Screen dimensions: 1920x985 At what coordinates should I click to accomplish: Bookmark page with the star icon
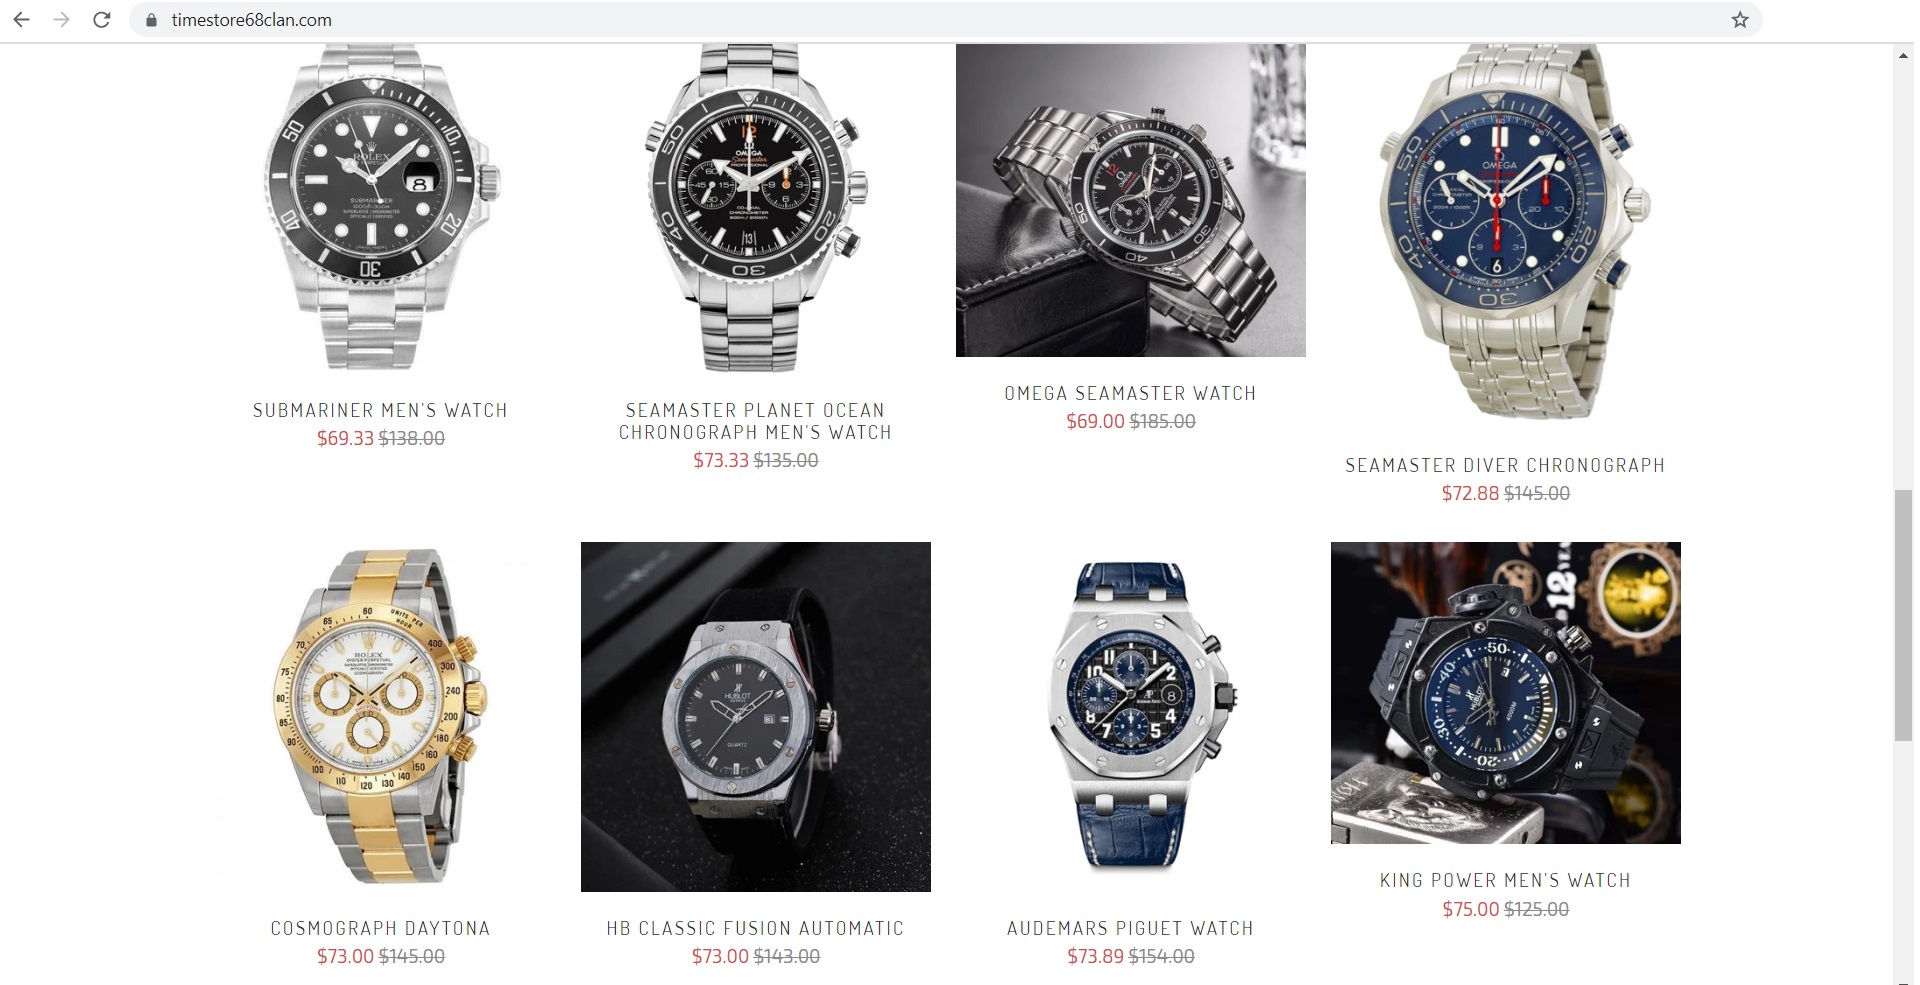point(1740,20)
